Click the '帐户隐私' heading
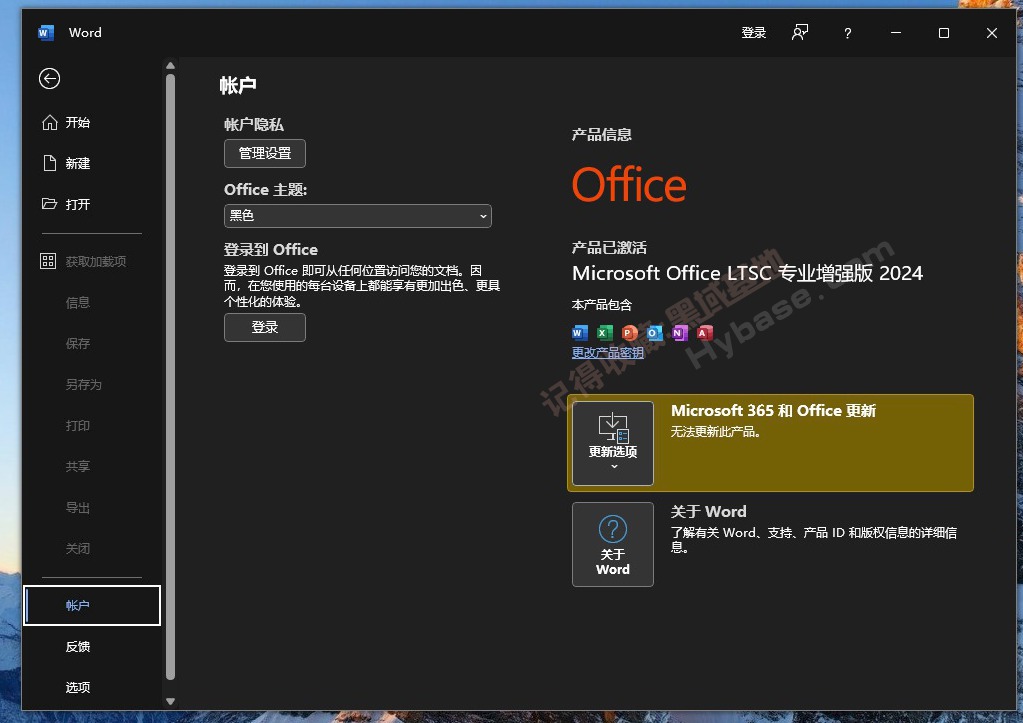Screen dimensions: 1023x723 coord(254,125)
